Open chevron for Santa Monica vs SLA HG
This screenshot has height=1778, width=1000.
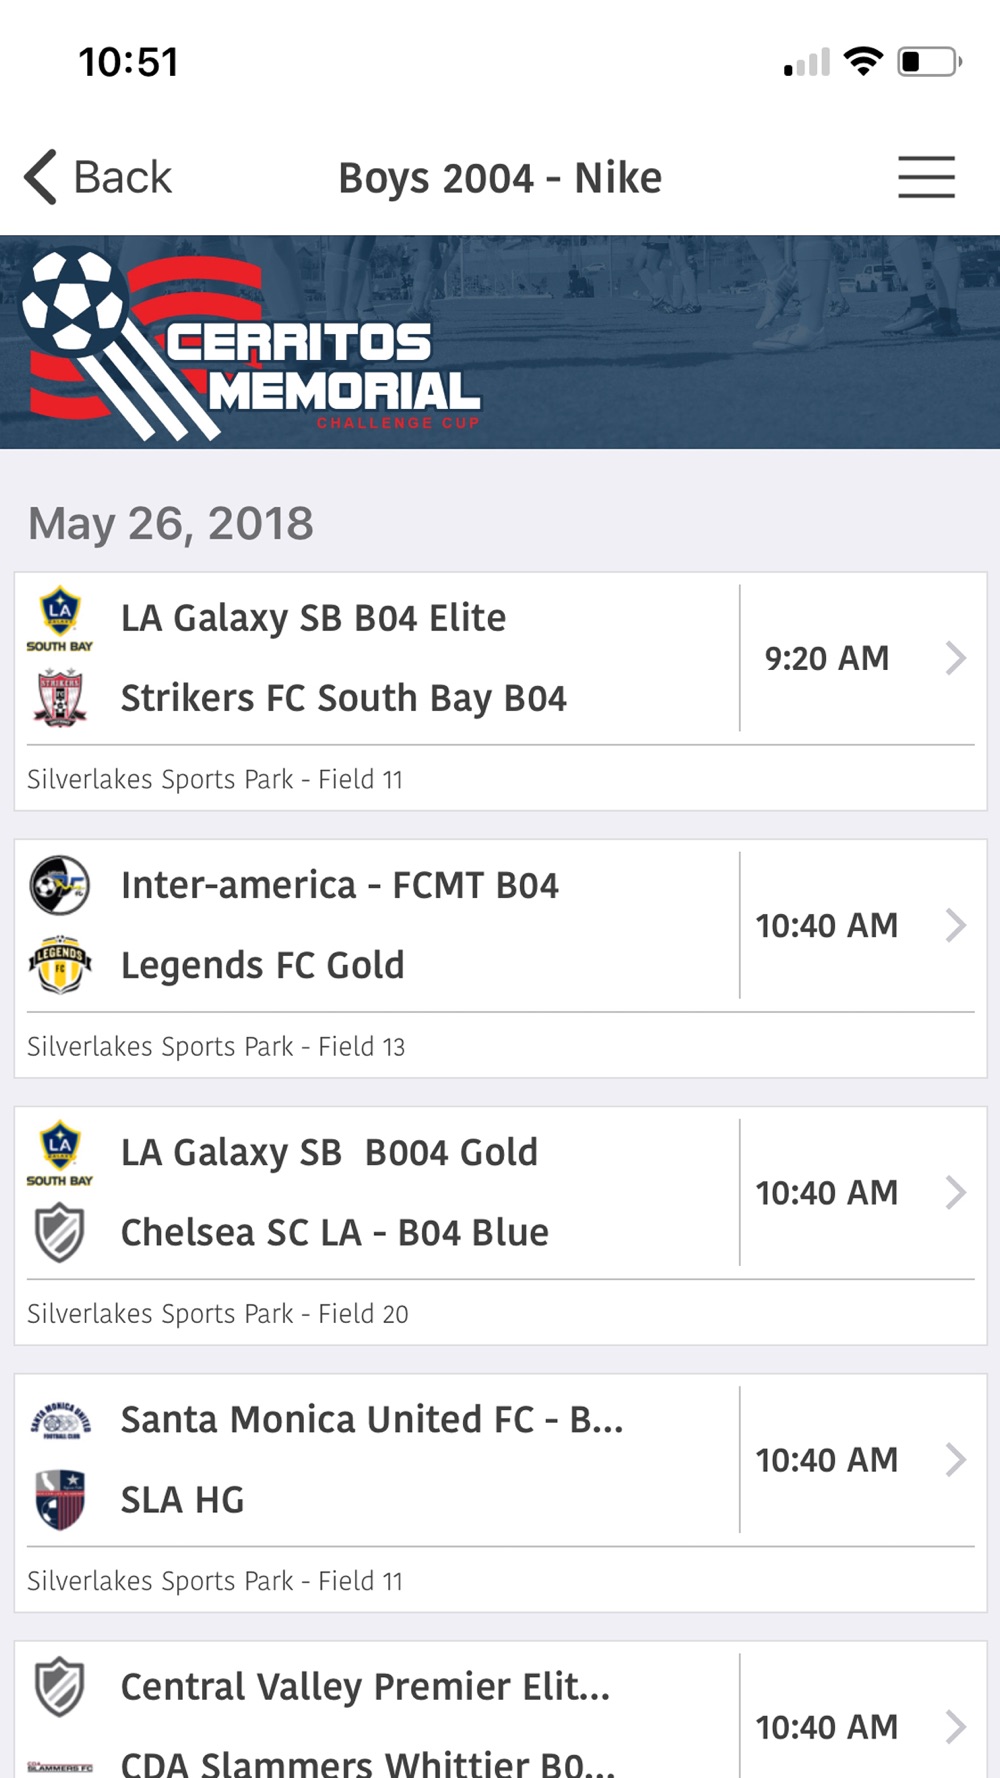[x=956, y=1460]
